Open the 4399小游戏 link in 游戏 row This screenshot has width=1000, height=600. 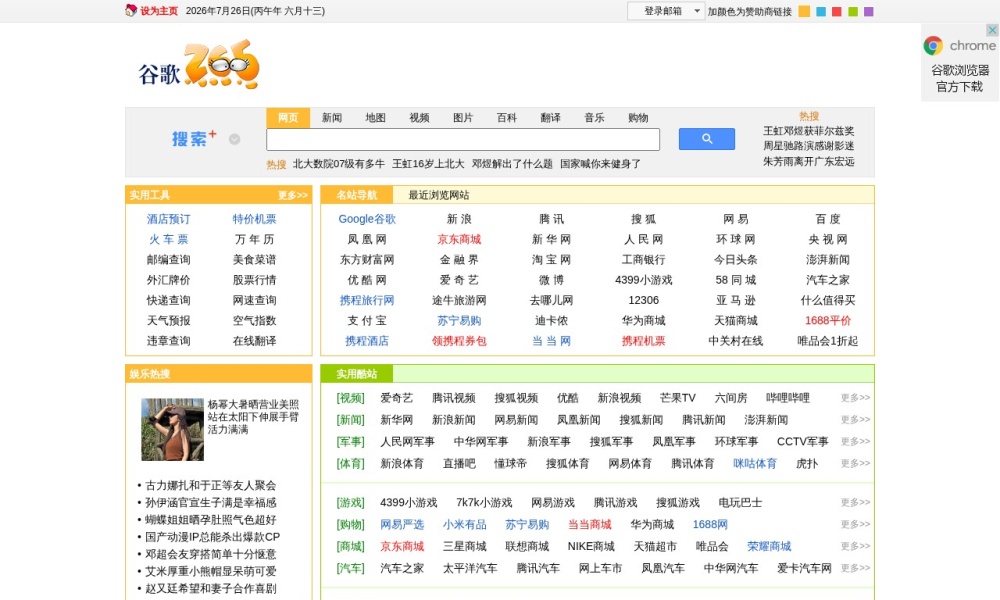coord(409,502)
